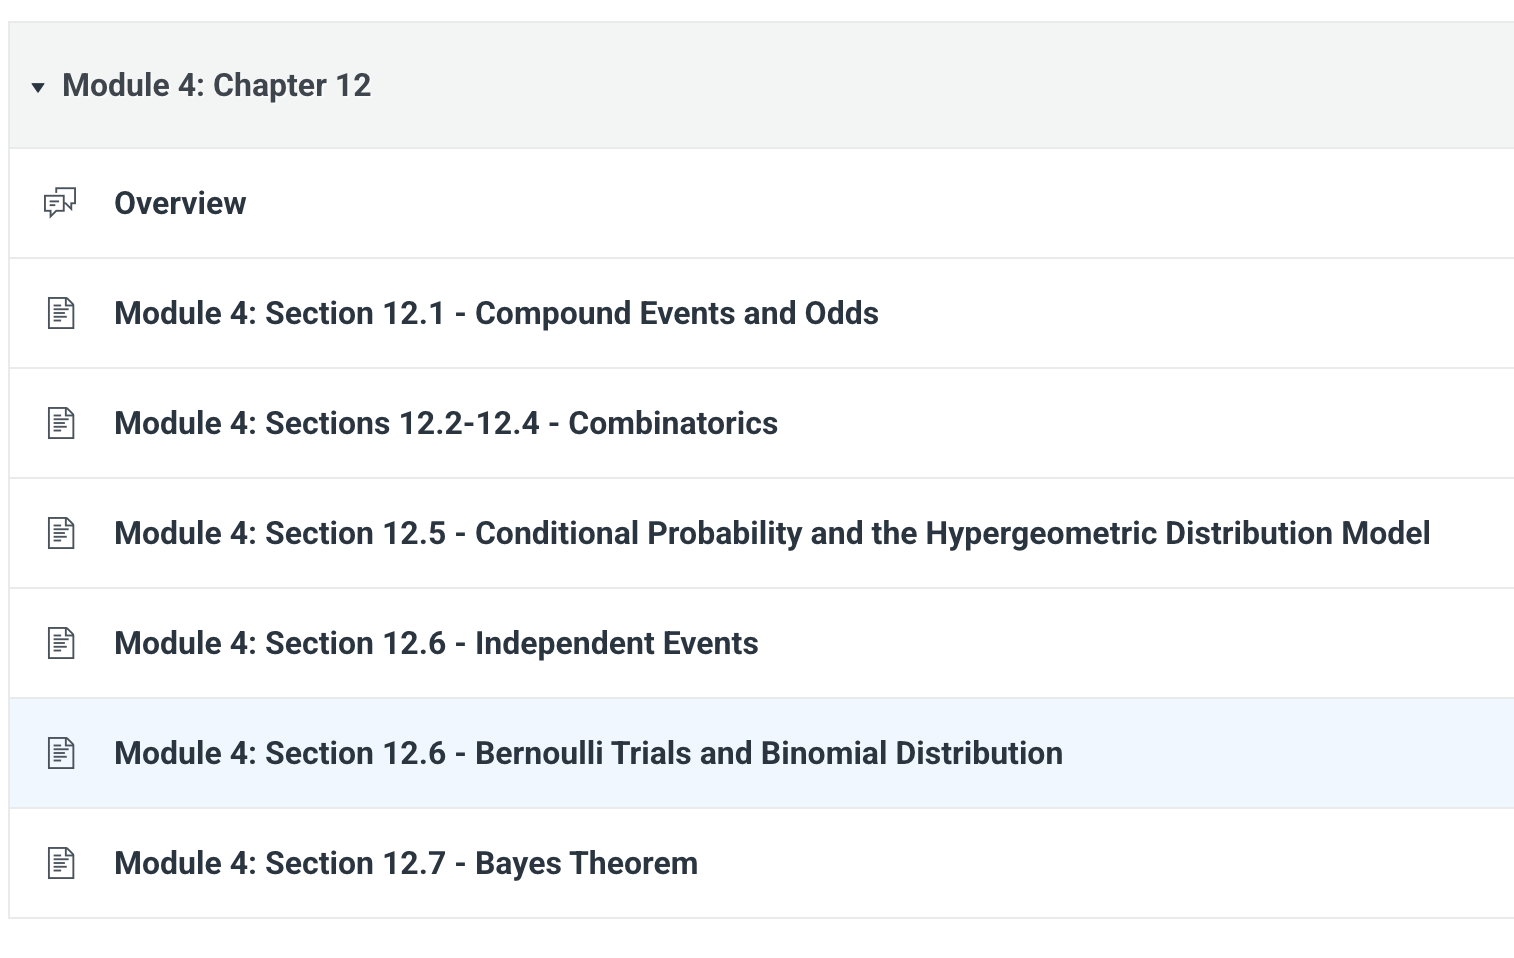The width and height of the screenshot is (1514, 958).
Task: Click the page icon beside Bayes Theorem
Action: pos(61,863)
